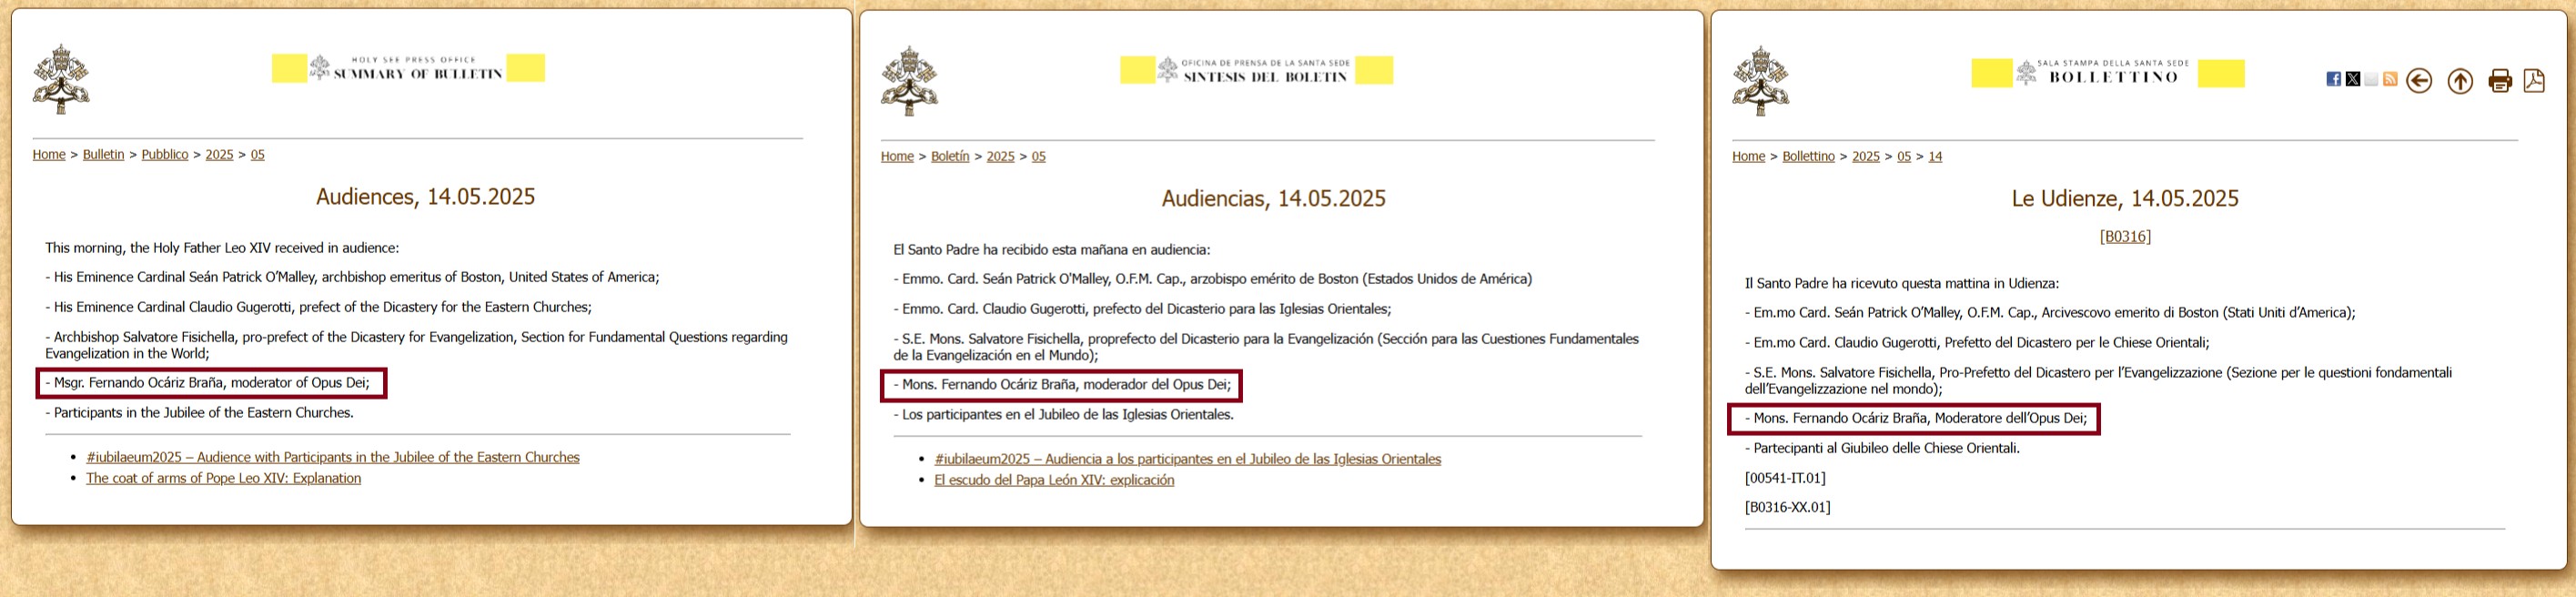Click 'Msgr. Fernando Ocáriz Braña, moderator of Opus Dei' line
Image resolution: width=2576 pixels, height=597 pixels.
[207, 382]
